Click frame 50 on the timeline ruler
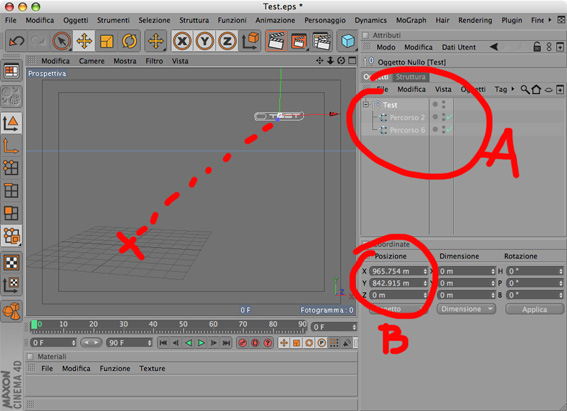 tap(183, 324)
